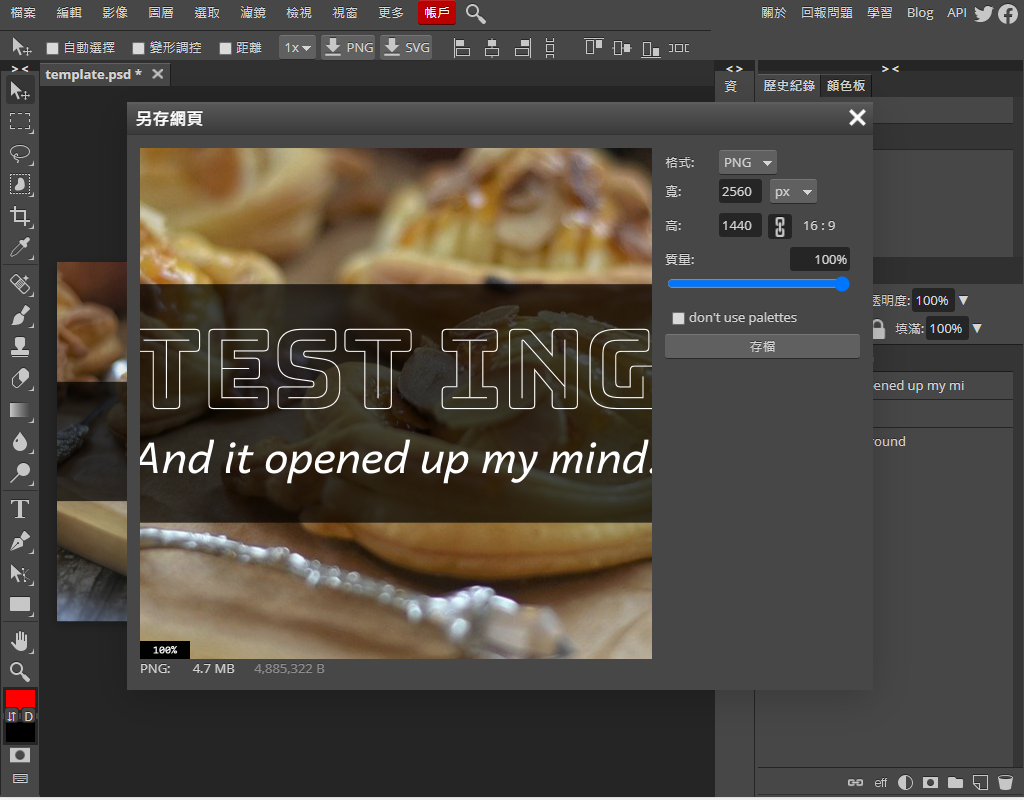Toggle Quick Mask mode icon
The image size is (1024, 800).
[x=20, y=756]
